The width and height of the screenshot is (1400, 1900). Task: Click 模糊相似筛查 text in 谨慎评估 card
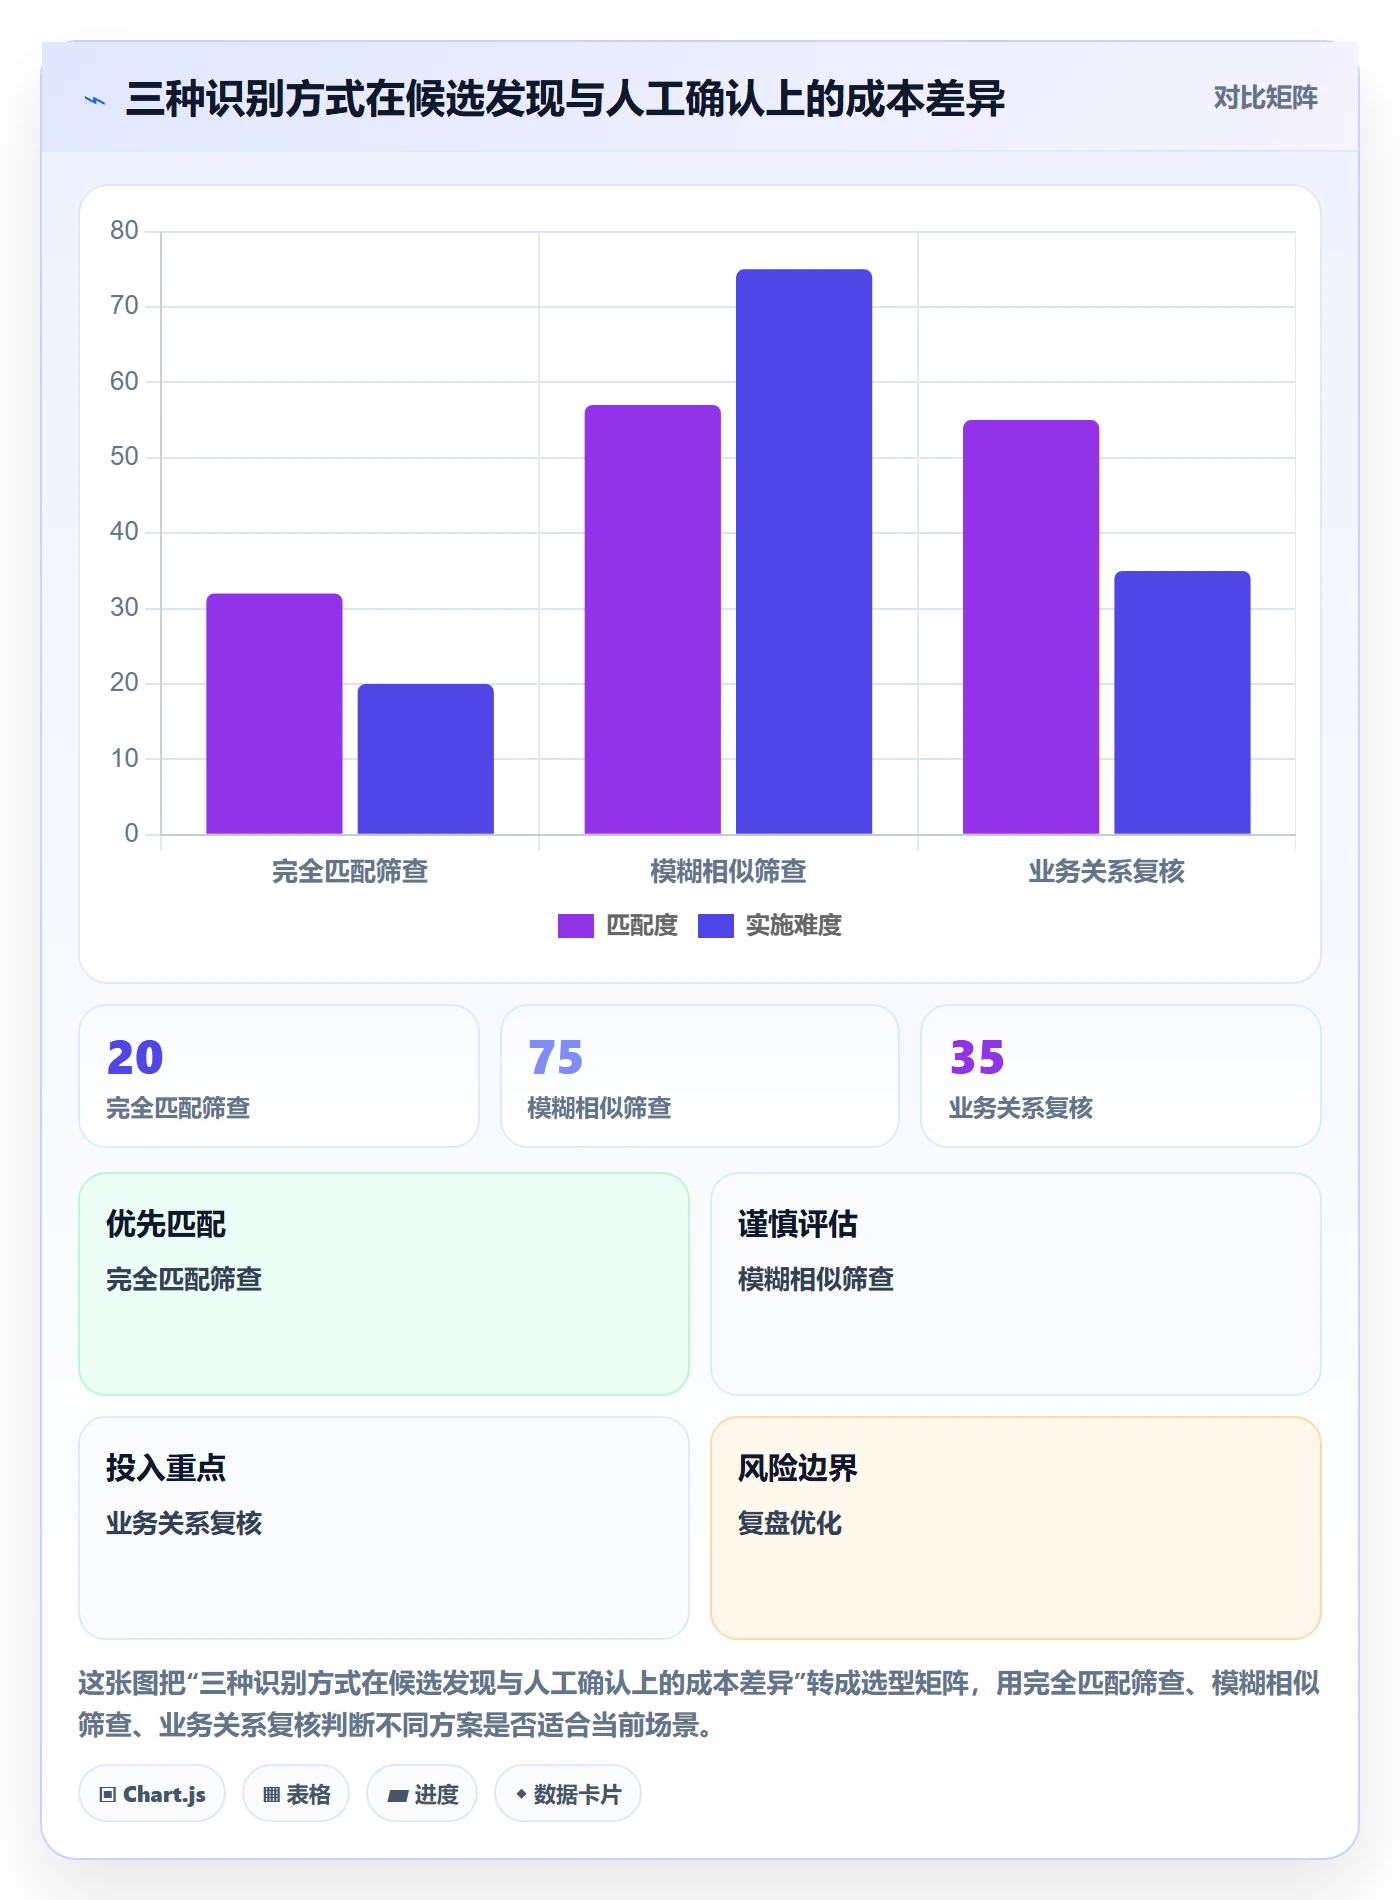pyautogui.click(x=816, y=1279)
